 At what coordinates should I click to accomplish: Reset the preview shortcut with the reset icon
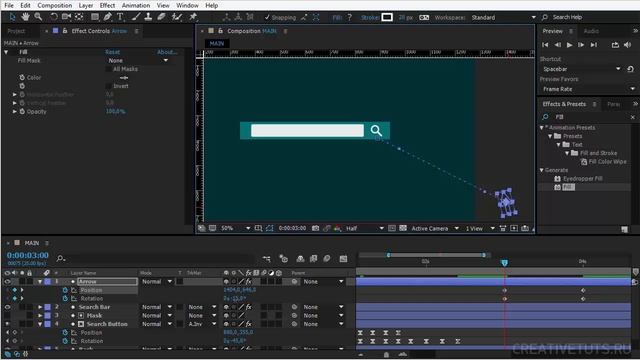(x=631, y=69)
